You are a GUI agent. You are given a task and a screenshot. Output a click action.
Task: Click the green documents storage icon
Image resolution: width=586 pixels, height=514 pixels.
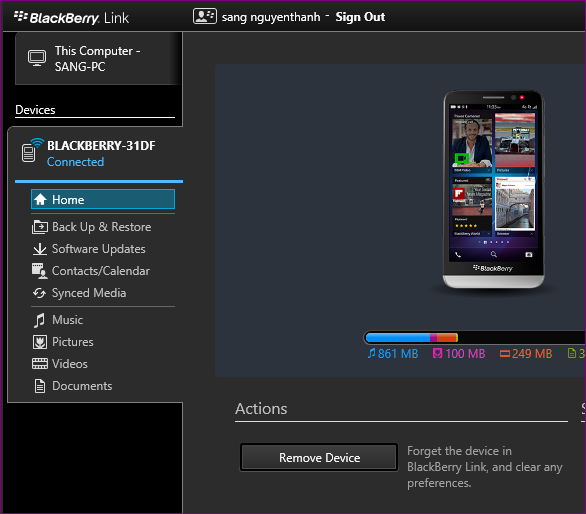click(571, 353)
